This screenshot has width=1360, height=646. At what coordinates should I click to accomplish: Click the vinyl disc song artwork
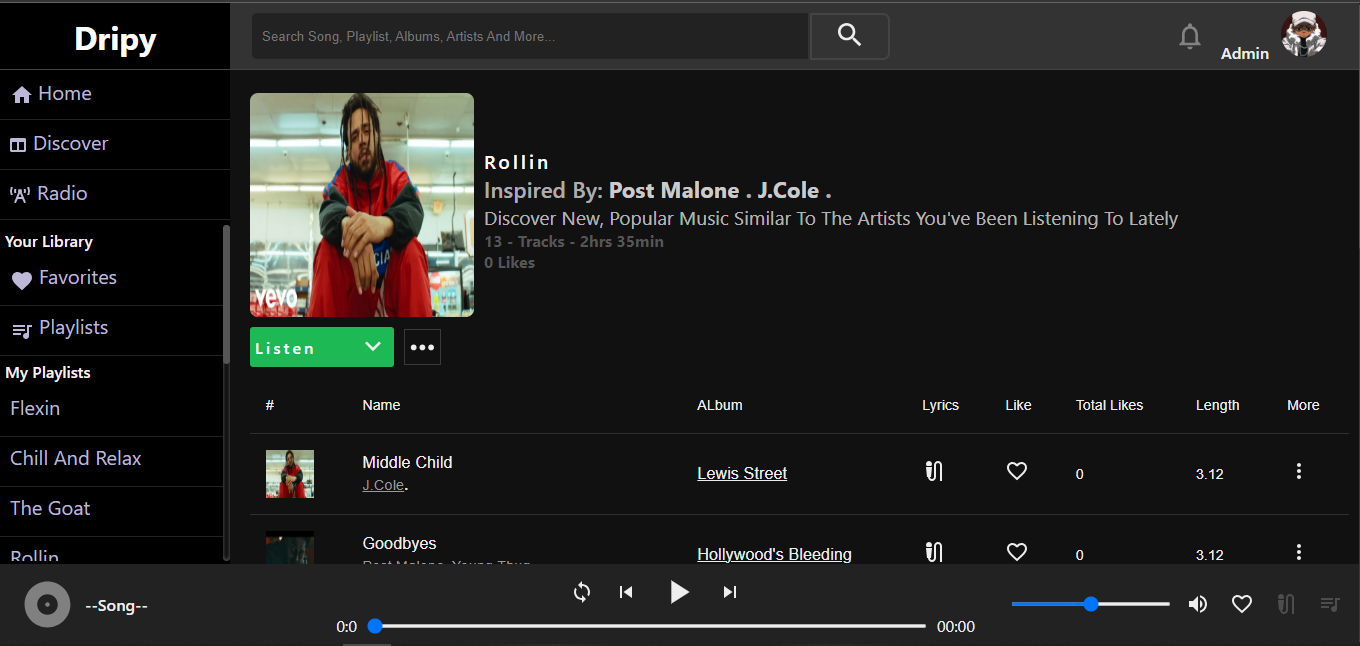pos(47,605)
